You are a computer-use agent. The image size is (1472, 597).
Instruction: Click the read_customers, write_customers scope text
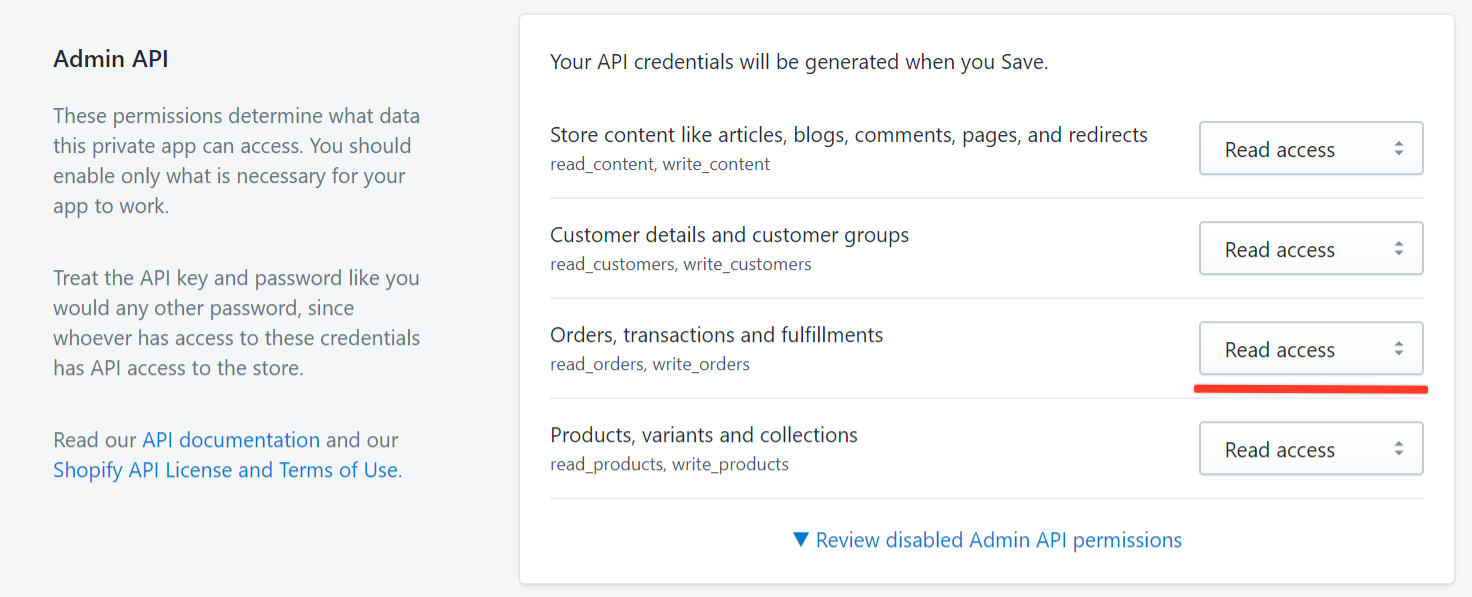tap(681, 264)
